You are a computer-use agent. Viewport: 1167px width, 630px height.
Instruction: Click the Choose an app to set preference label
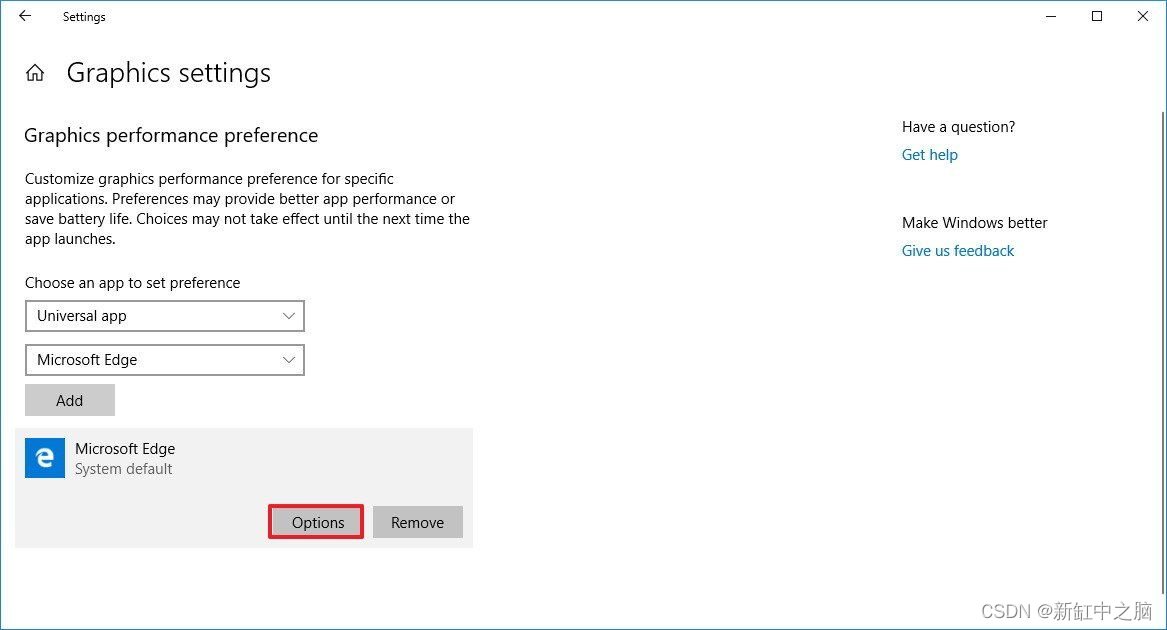(132, 283)
